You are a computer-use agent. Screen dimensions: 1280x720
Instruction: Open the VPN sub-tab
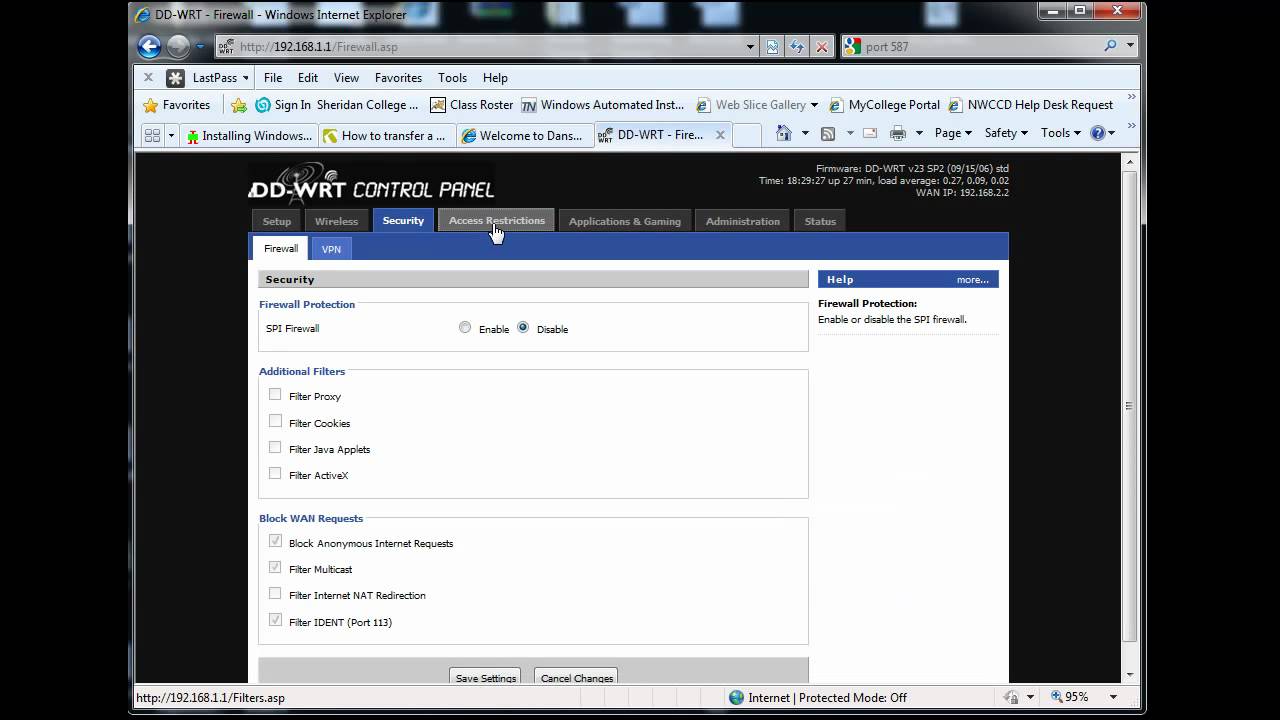(331, 249)
